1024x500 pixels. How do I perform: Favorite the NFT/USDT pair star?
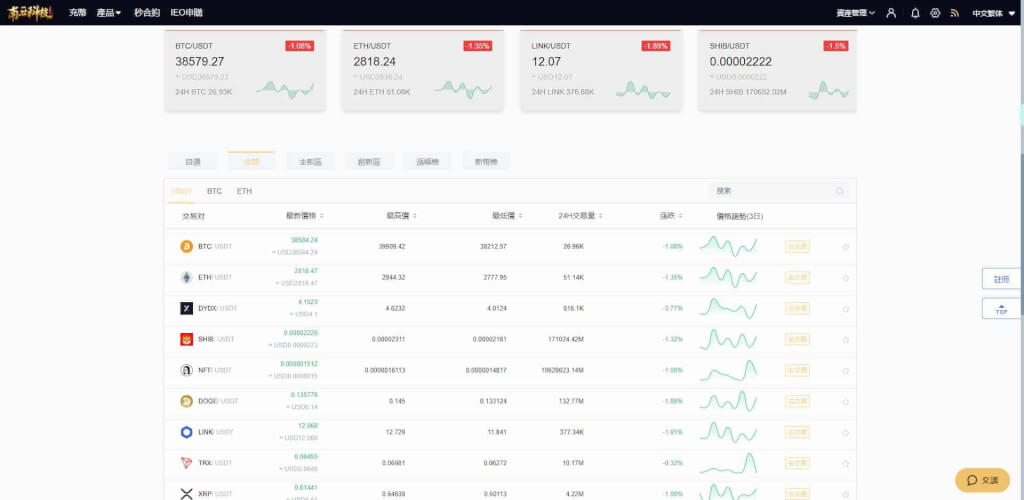coord(846,371)
